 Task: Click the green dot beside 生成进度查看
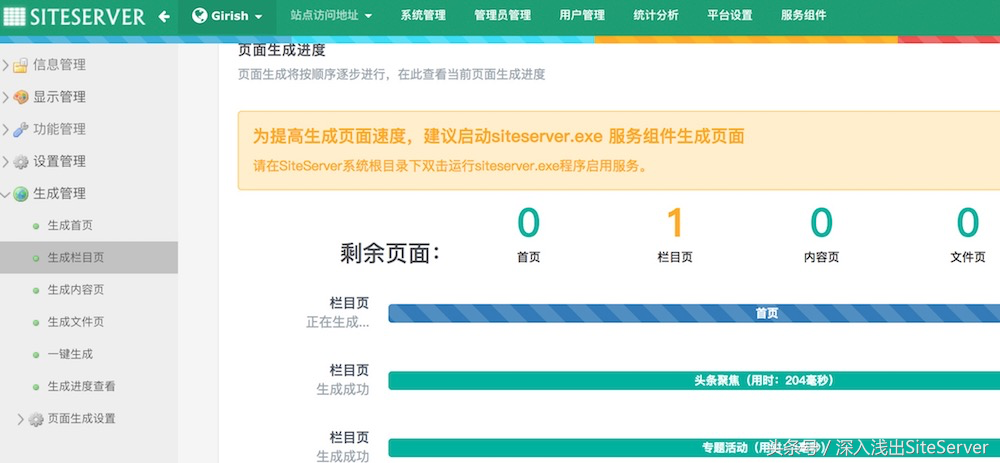click(x=36, y=386)
